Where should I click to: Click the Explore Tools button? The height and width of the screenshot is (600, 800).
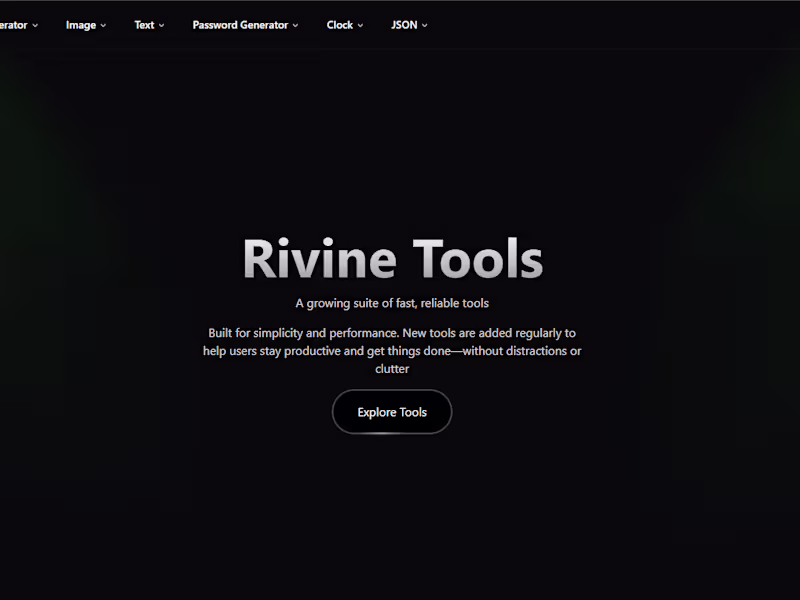pos(391,411)
